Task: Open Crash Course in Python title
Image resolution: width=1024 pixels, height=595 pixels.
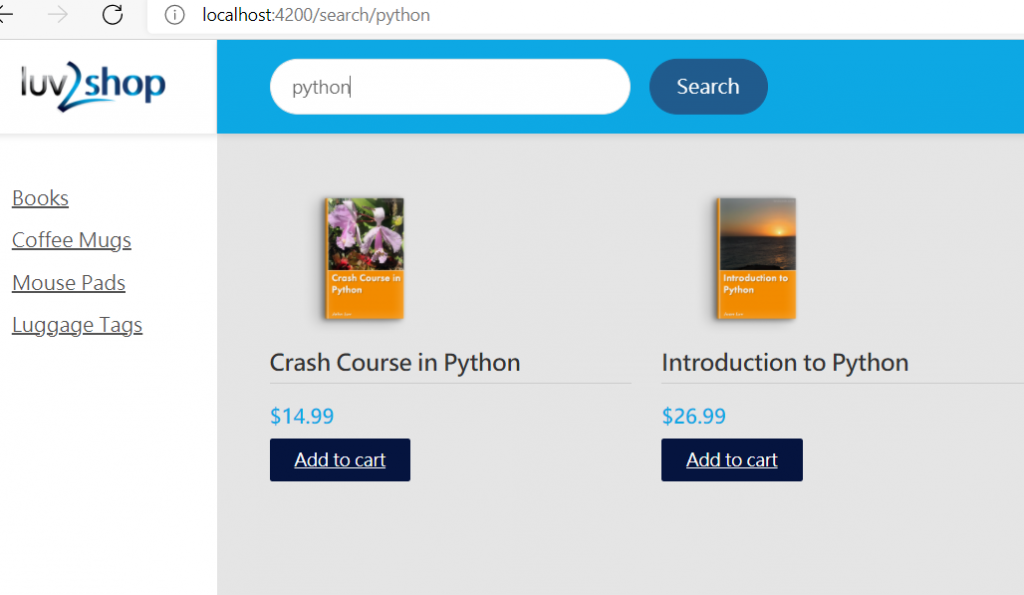Action: click(x=395, y=362)
